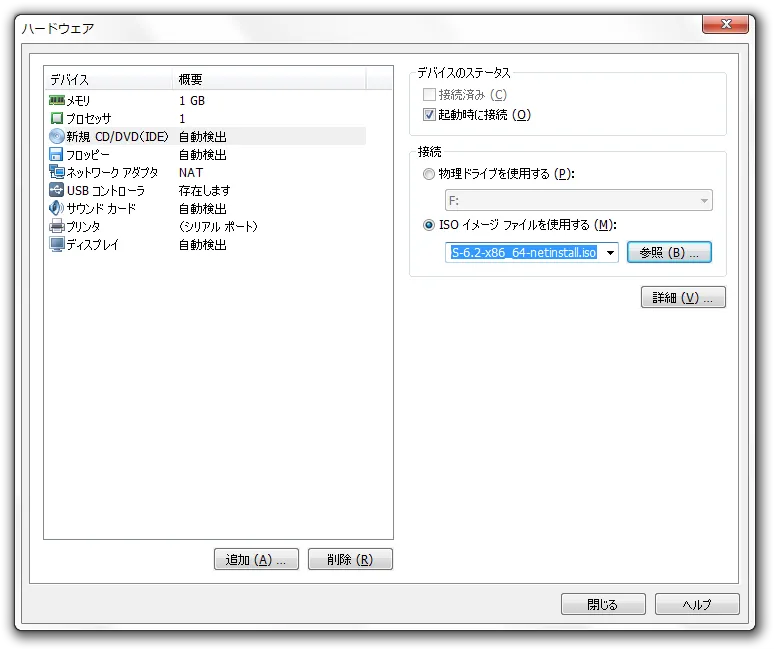Click the 削除 (R) remove button
Image resolution: width=774 pixels, height=649 pixels.
350,559
